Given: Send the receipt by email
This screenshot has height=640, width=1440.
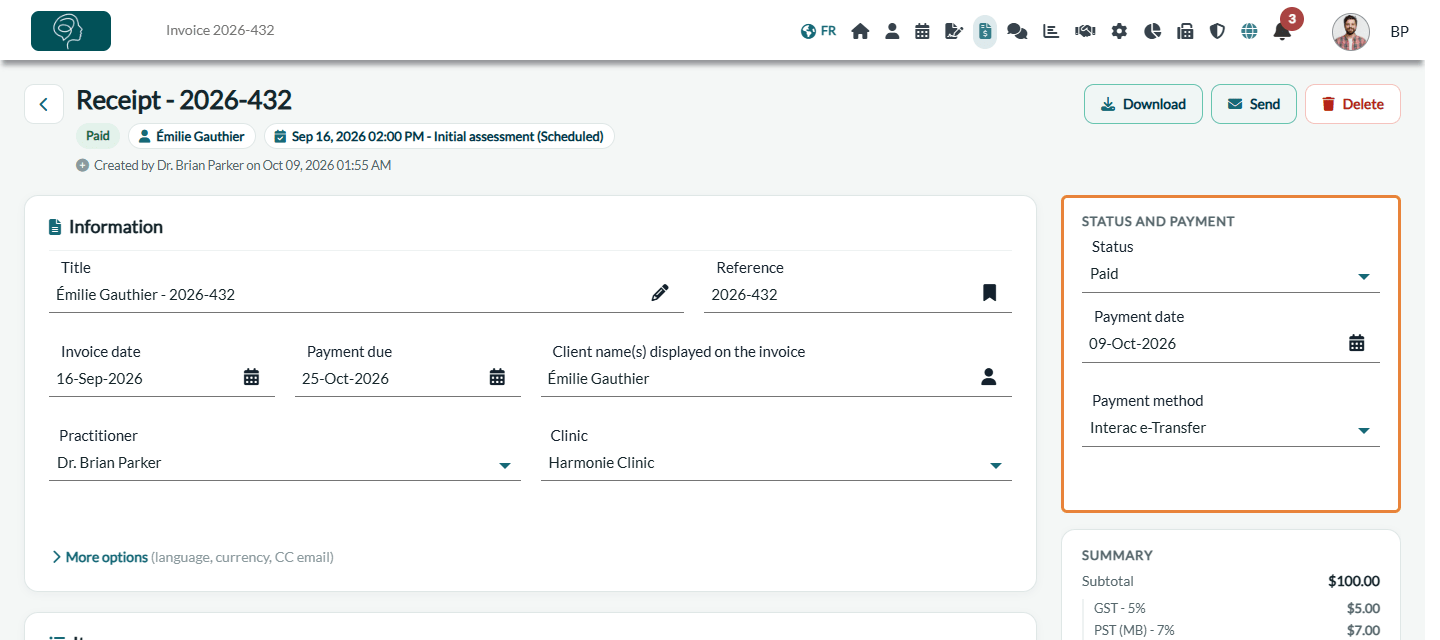Looking at the screenshot, I should point(1254,104).
